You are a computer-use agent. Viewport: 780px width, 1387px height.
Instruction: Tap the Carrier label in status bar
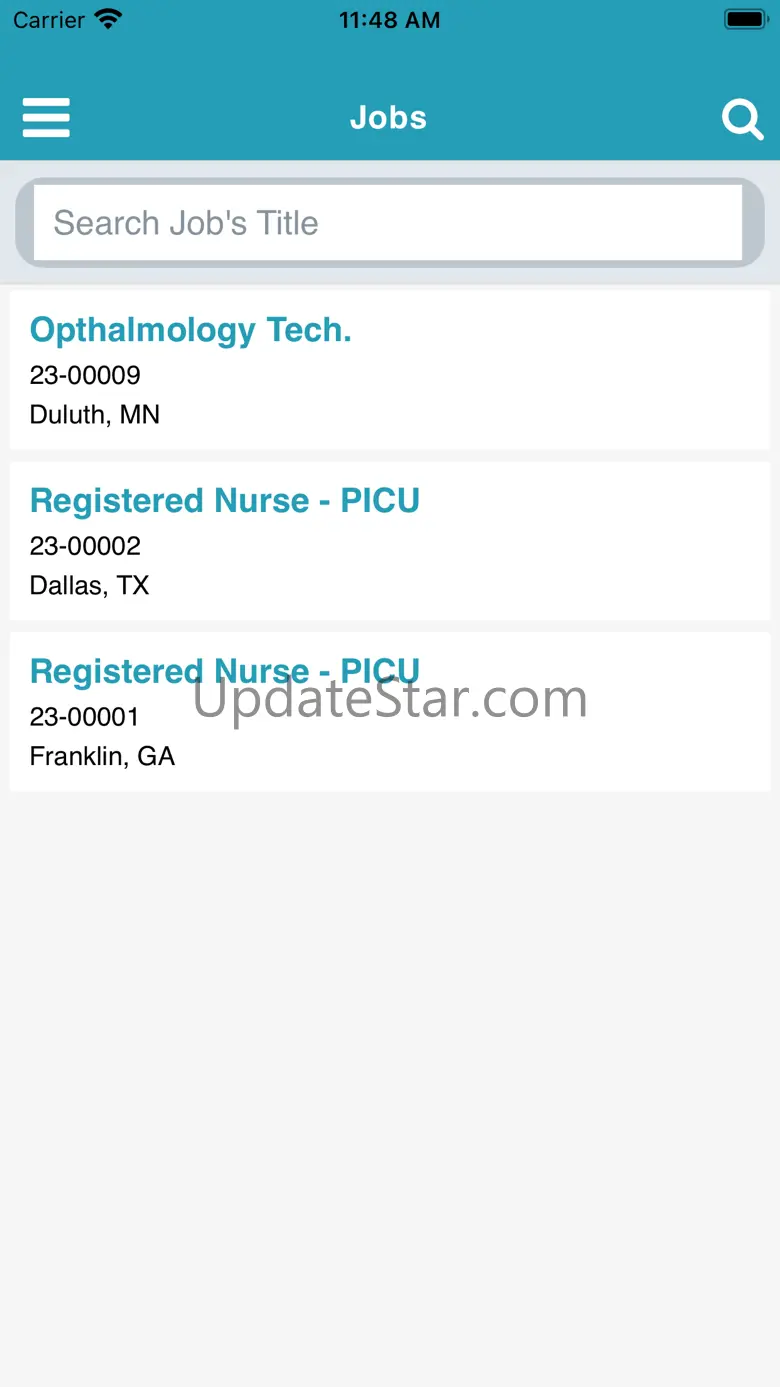pyautogui.click(x=49, y=20)
